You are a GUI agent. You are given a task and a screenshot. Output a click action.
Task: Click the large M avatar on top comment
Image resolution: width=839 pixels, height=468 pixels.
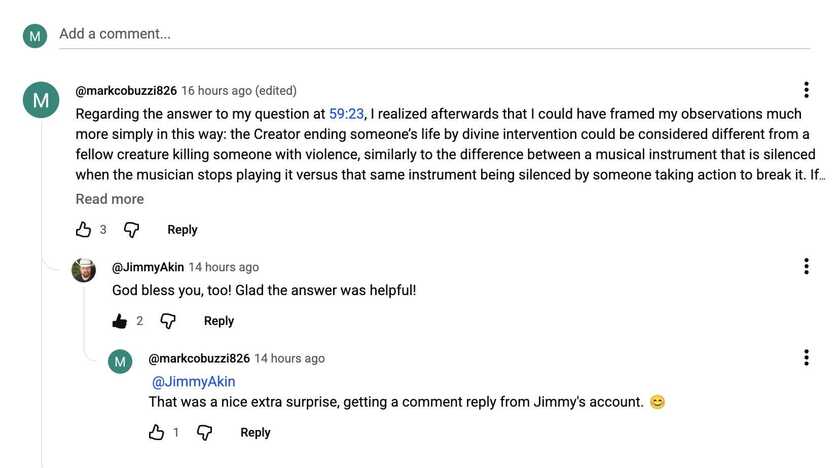41,100
